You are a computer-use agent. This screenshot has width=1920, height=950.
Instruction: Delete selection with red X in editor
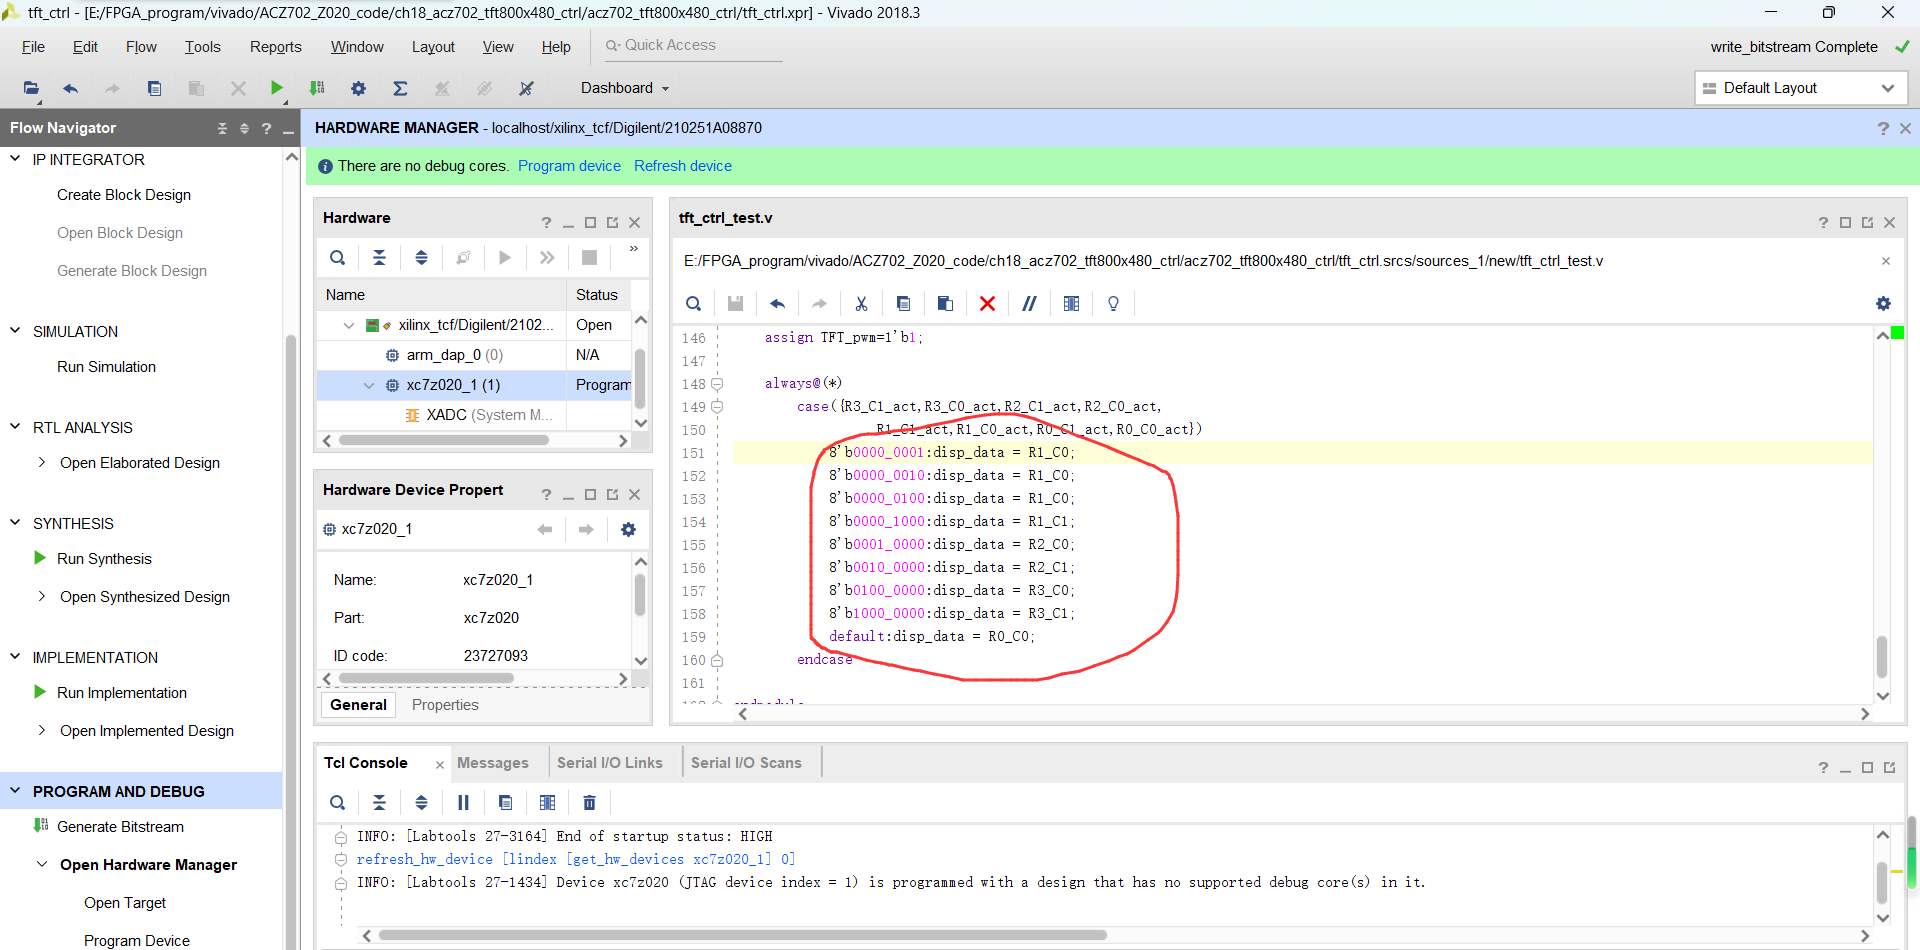[987, 304]
